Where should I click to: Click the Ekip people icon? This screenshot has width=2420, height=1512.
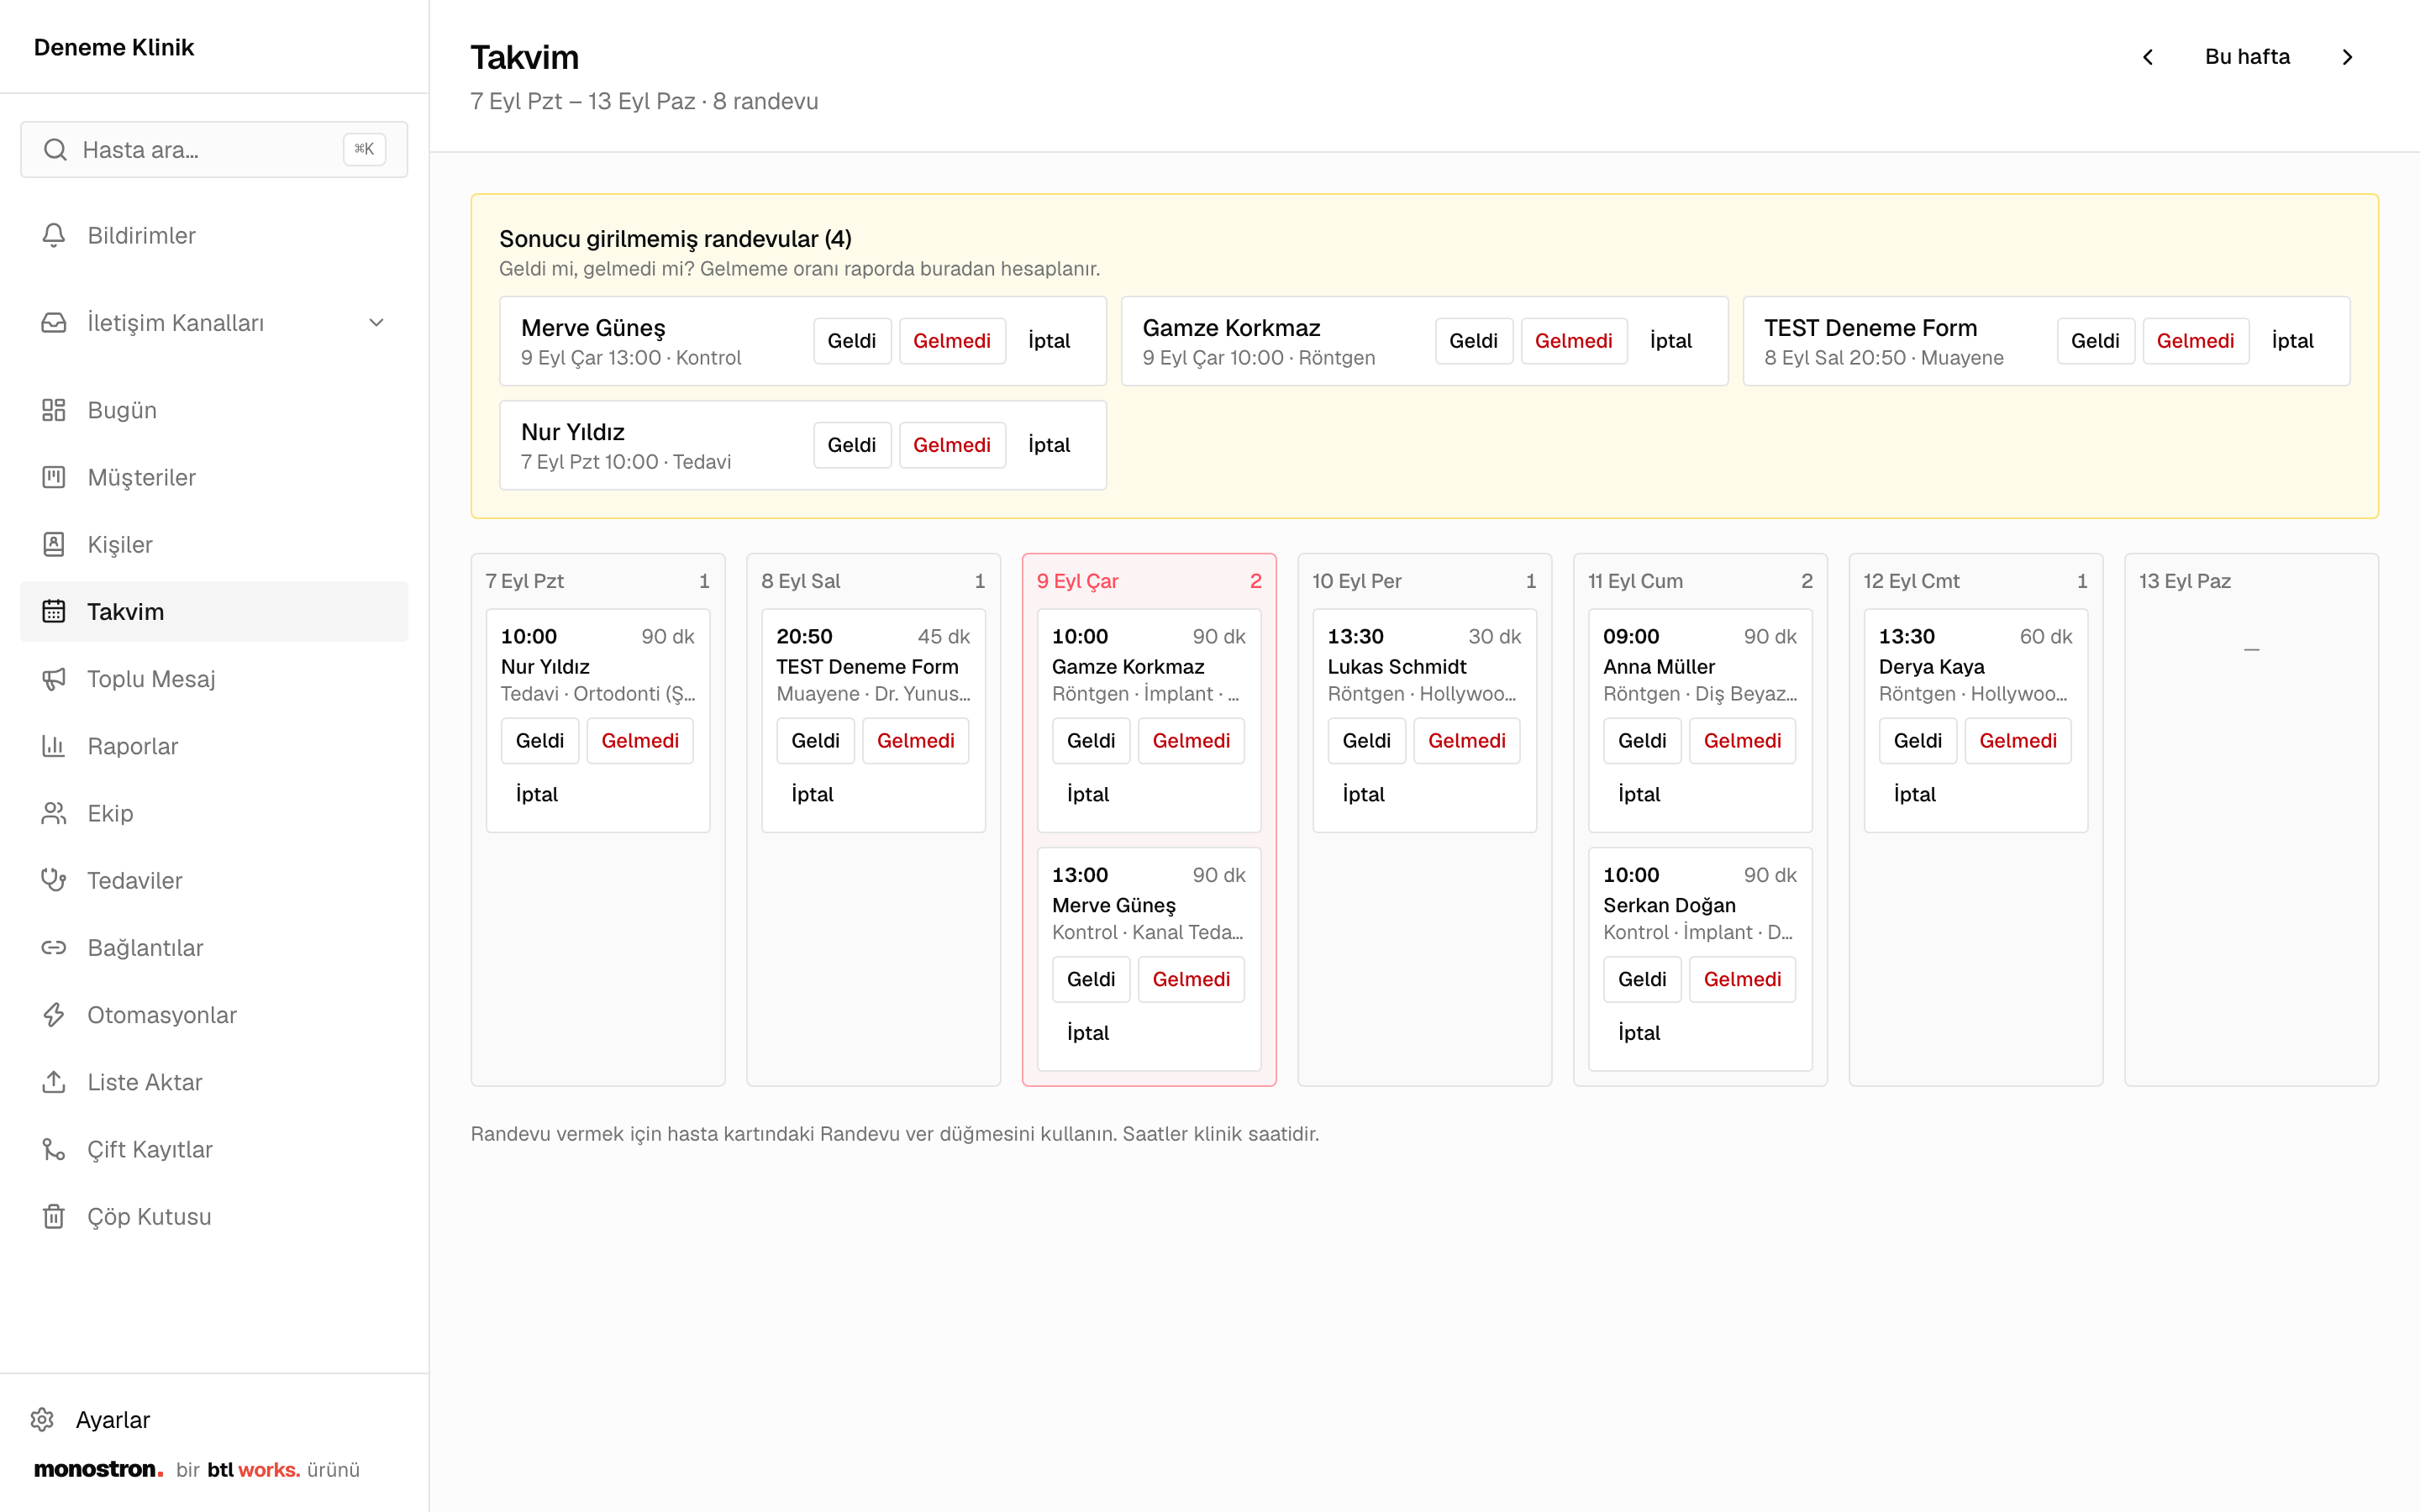click(54, 813)
